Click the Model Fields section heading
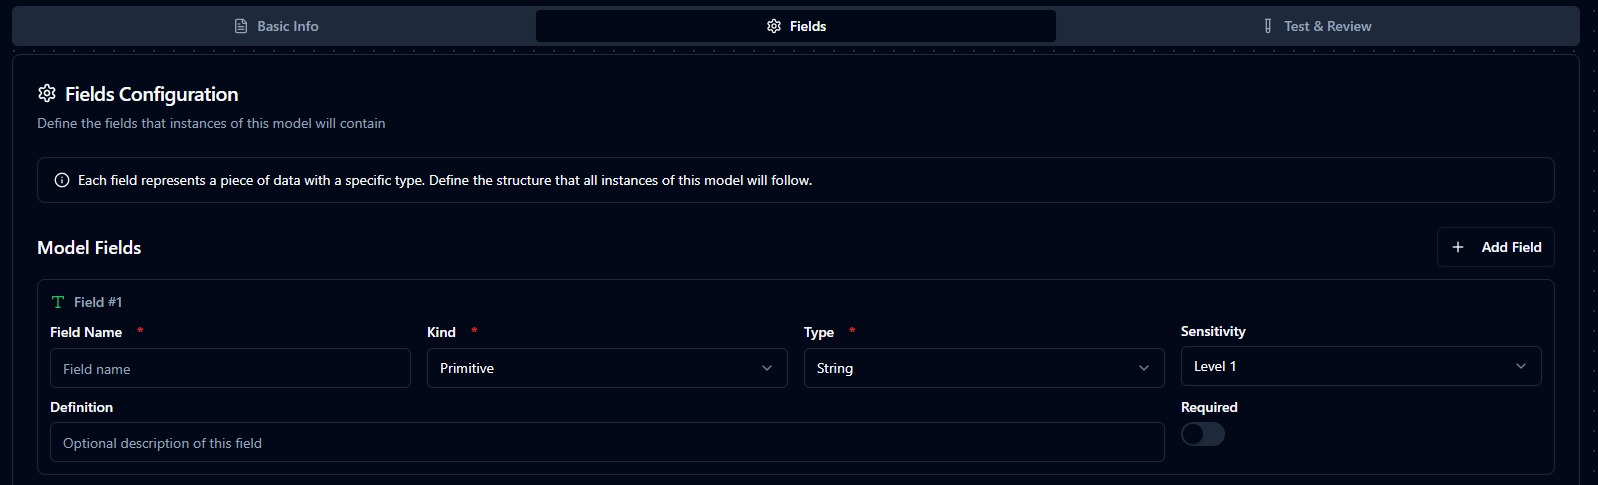This screenshot has height=485, width=1598. (x=89, y=247)
